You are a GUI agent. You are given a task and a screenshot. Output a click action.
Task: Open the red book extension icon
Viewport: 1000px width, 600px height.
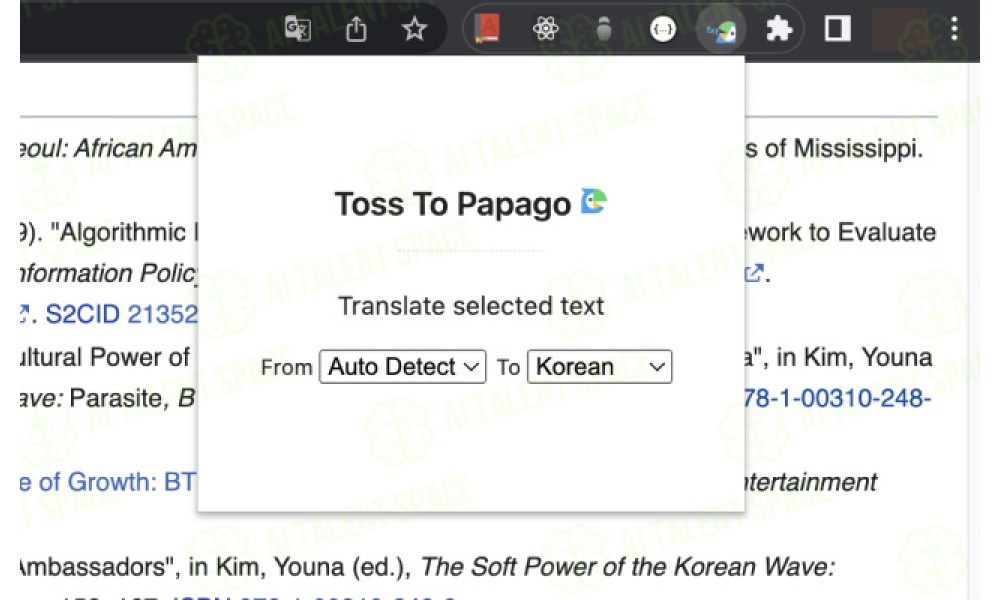click(x=487, y=29)
